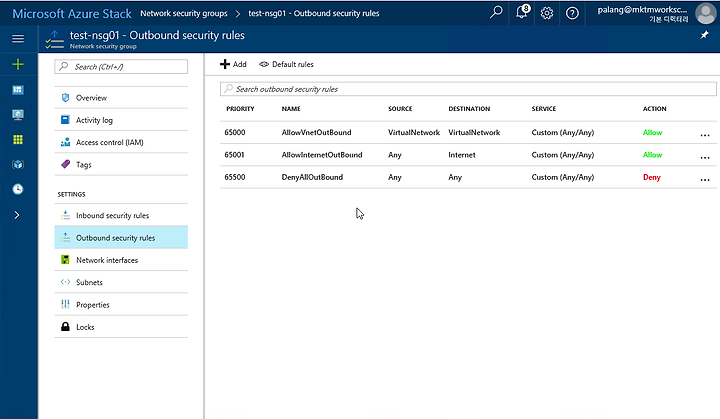Open the All resources grid icon
720x419 pixels.
tap(18, 140)
